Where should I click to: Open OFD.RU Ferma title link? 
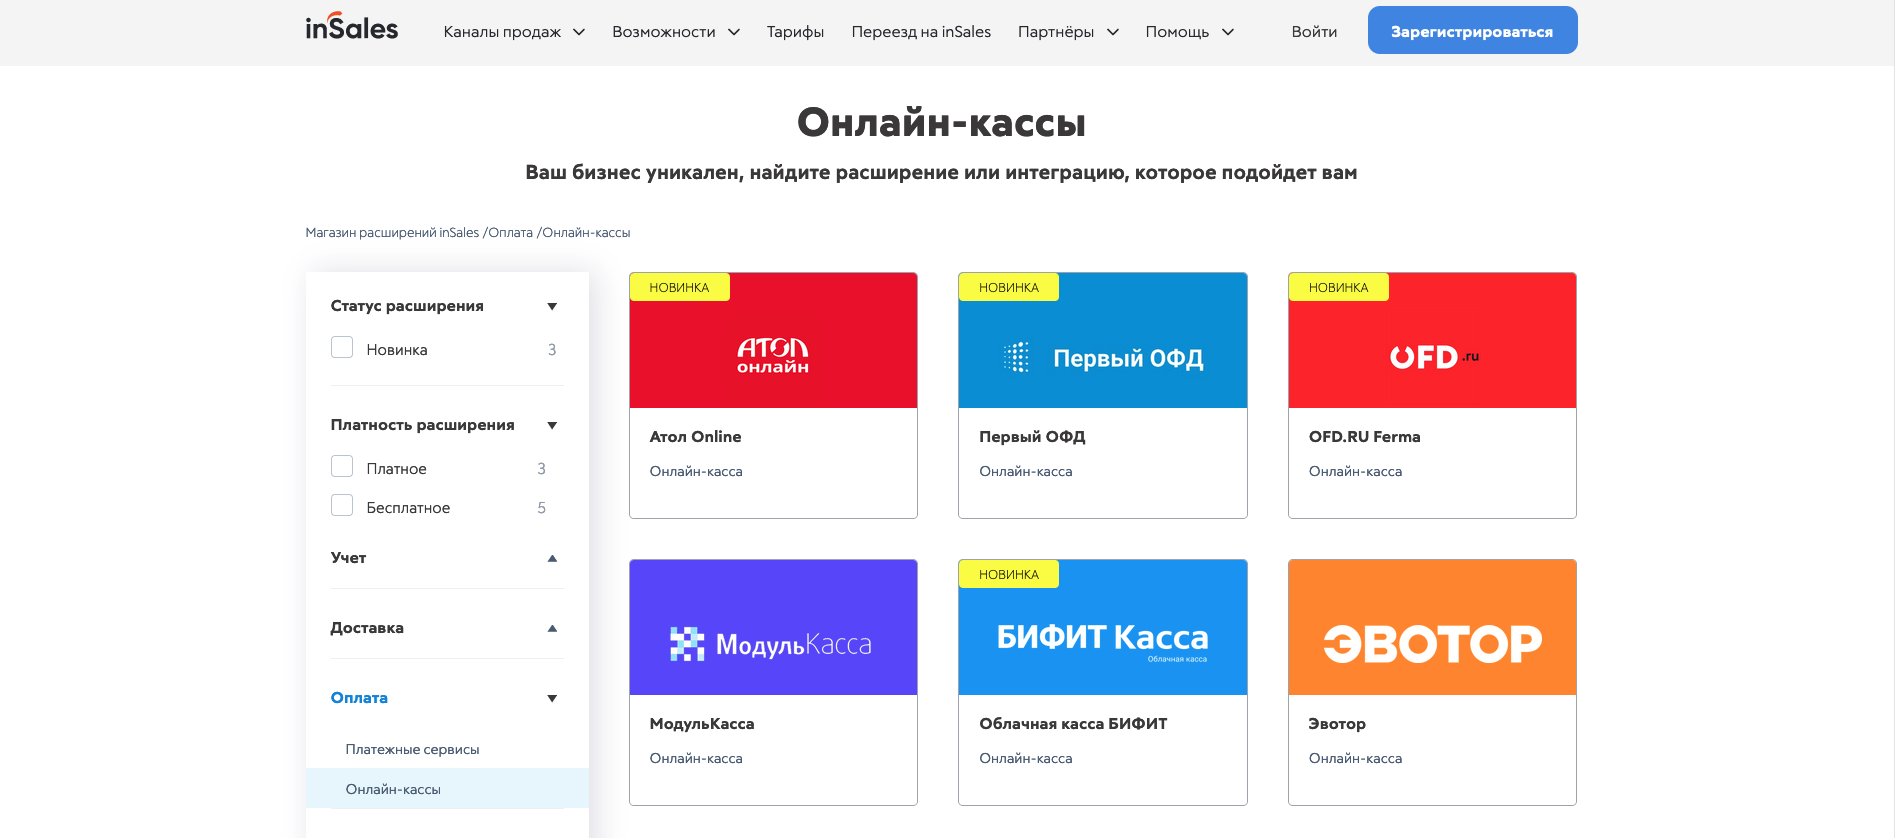pyautogui.click(x=1364, y=437)
